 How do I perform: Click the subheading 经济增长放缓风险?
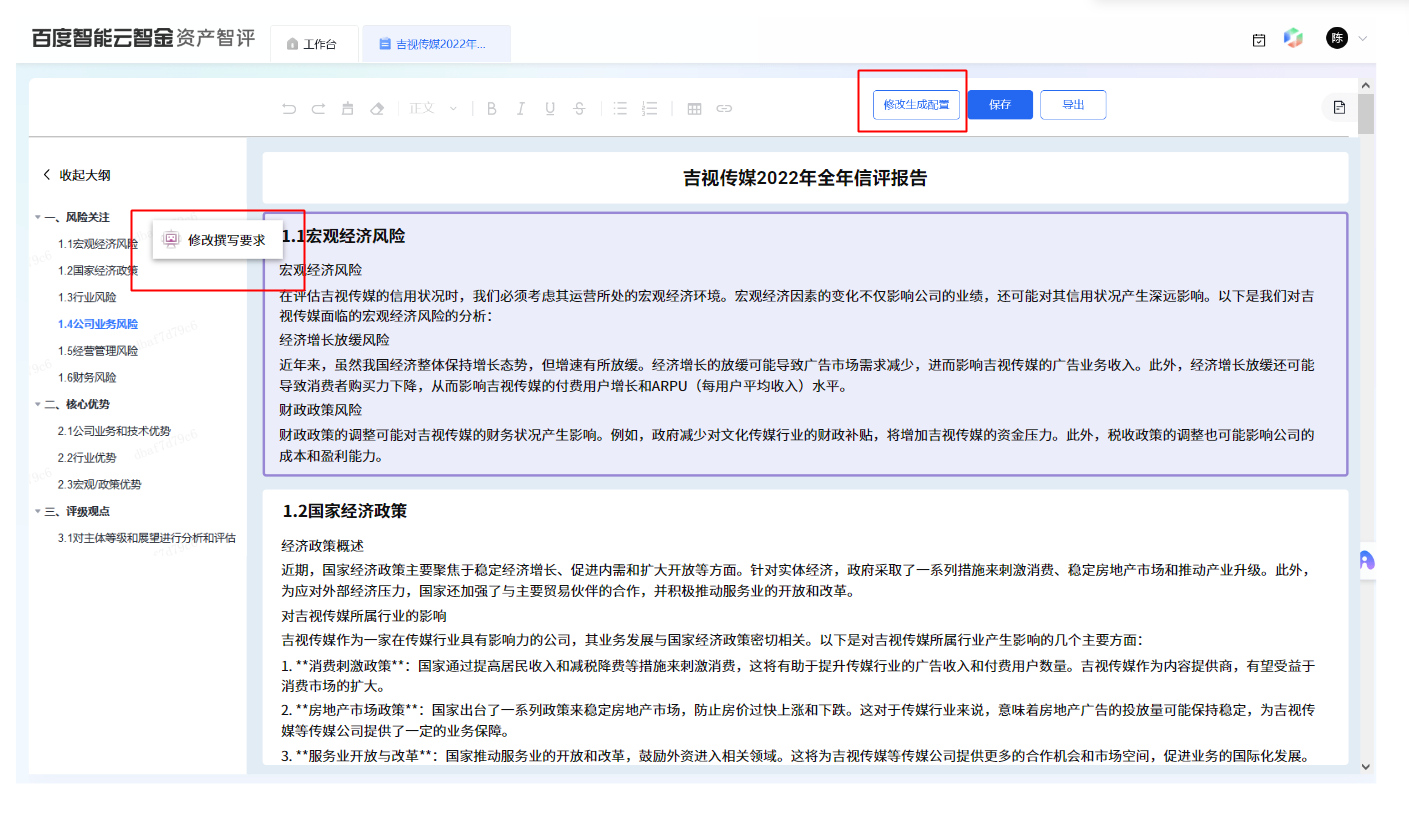coord(334,340)
